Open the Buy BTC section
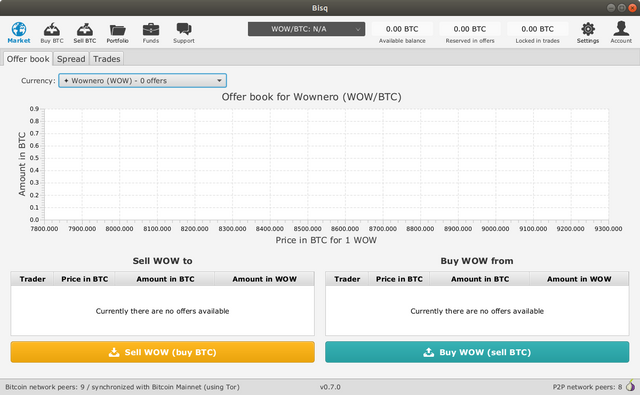Screen dimensions: 640x395 click(x=52, y=33)
